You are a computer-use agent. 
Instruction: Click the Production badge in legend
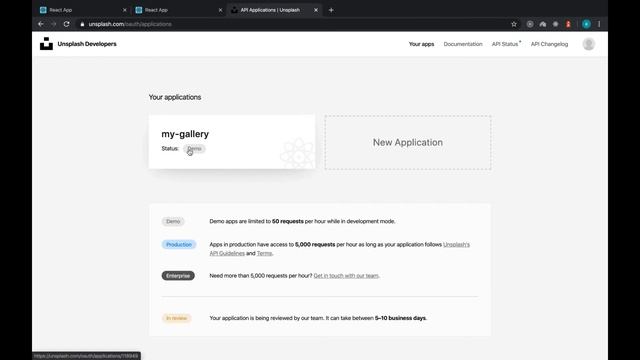[x=179, y=244]
